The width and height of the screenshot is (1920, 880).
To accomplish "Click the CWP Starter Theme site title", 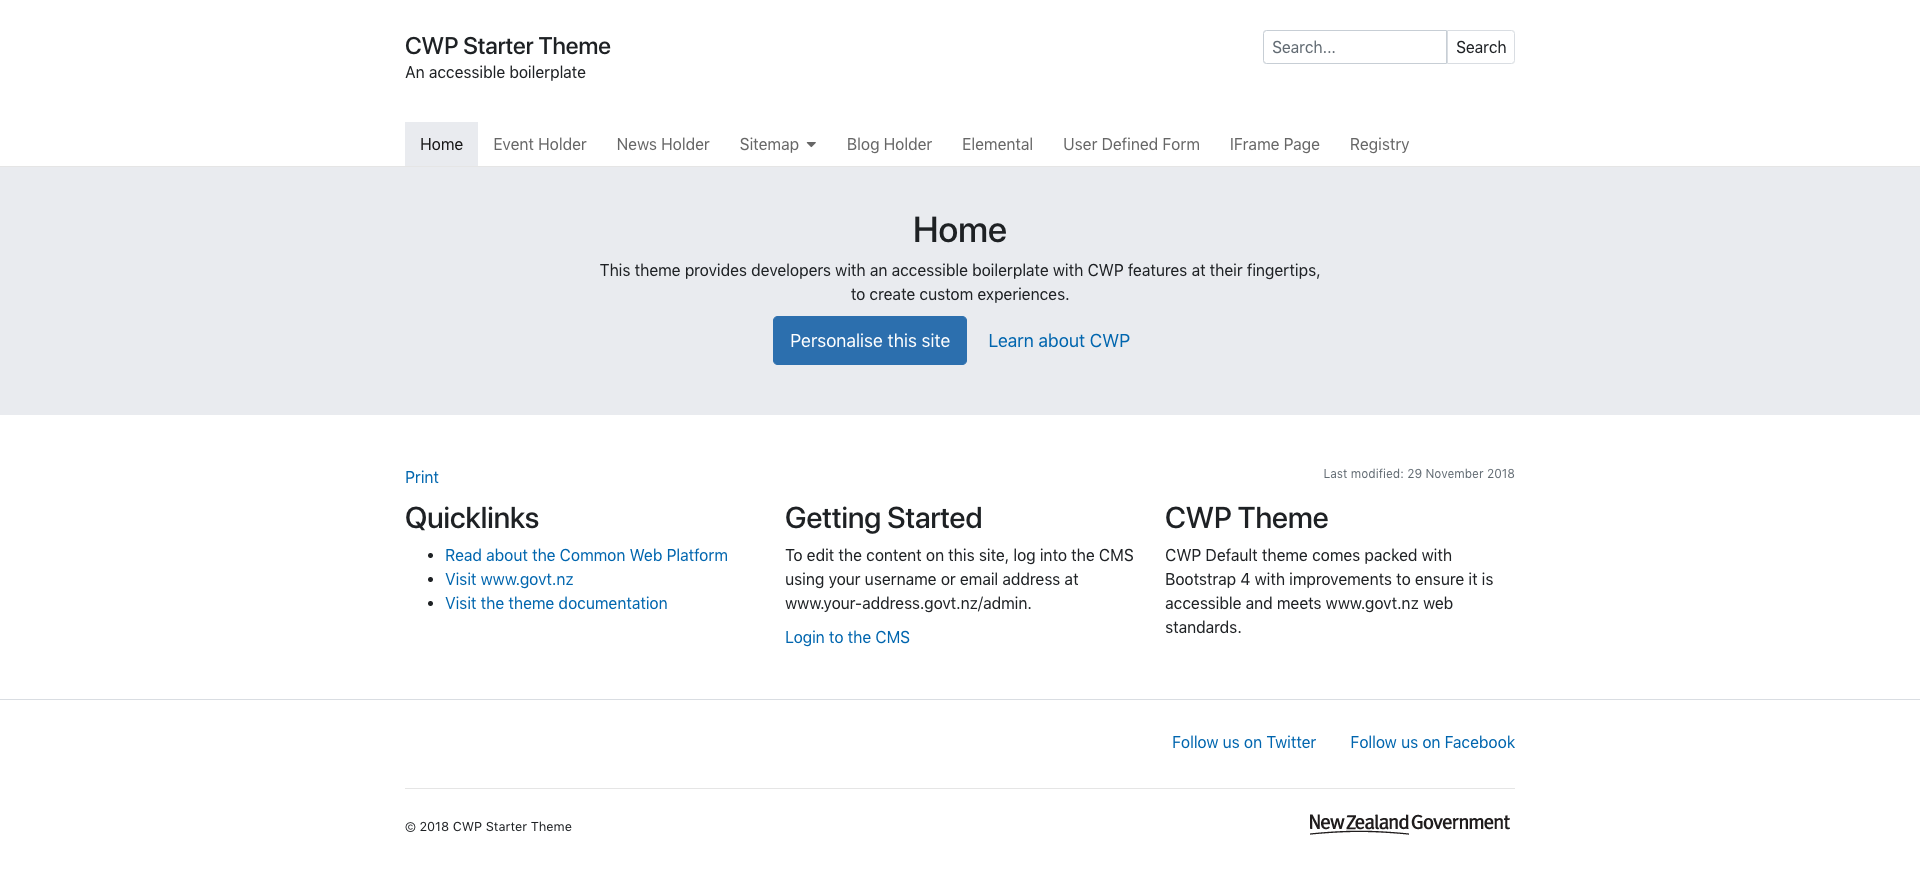I will coord(507,46).
